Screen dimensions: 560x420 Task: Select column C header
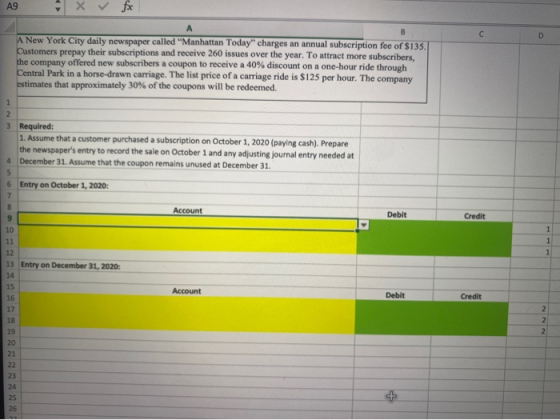click(x=481, y=34)
